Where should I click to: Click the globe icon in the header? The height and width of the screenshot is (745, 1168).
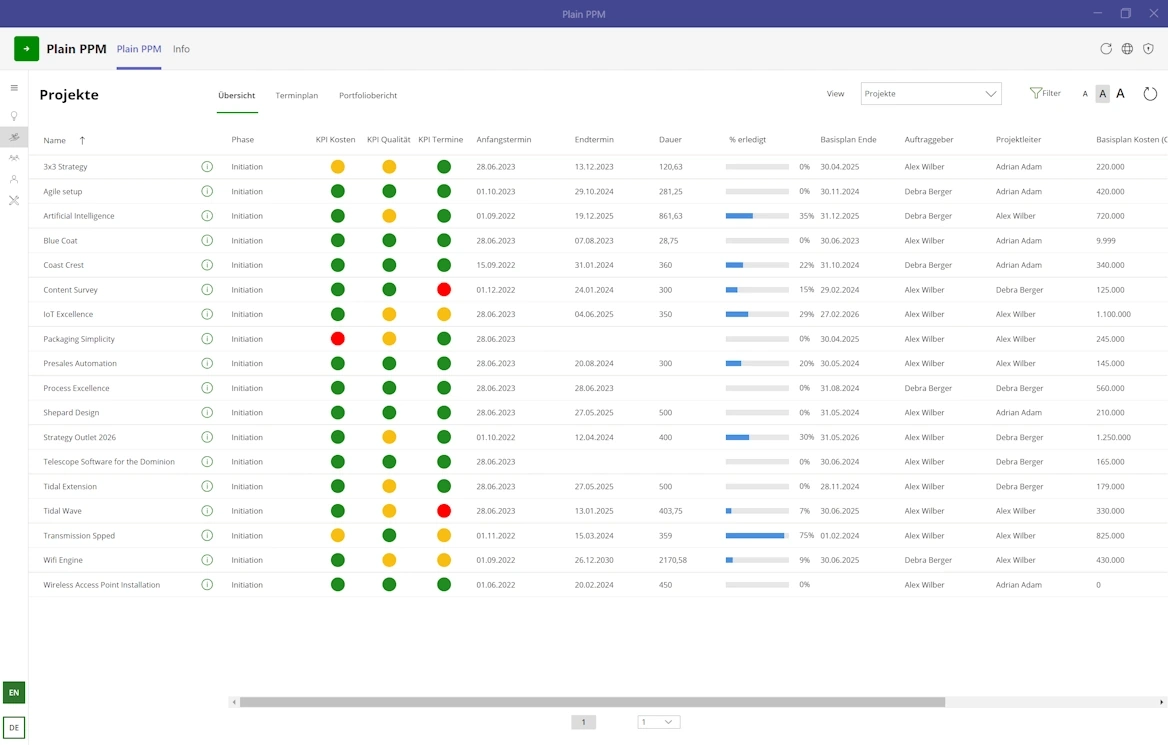pos(1127,49)
